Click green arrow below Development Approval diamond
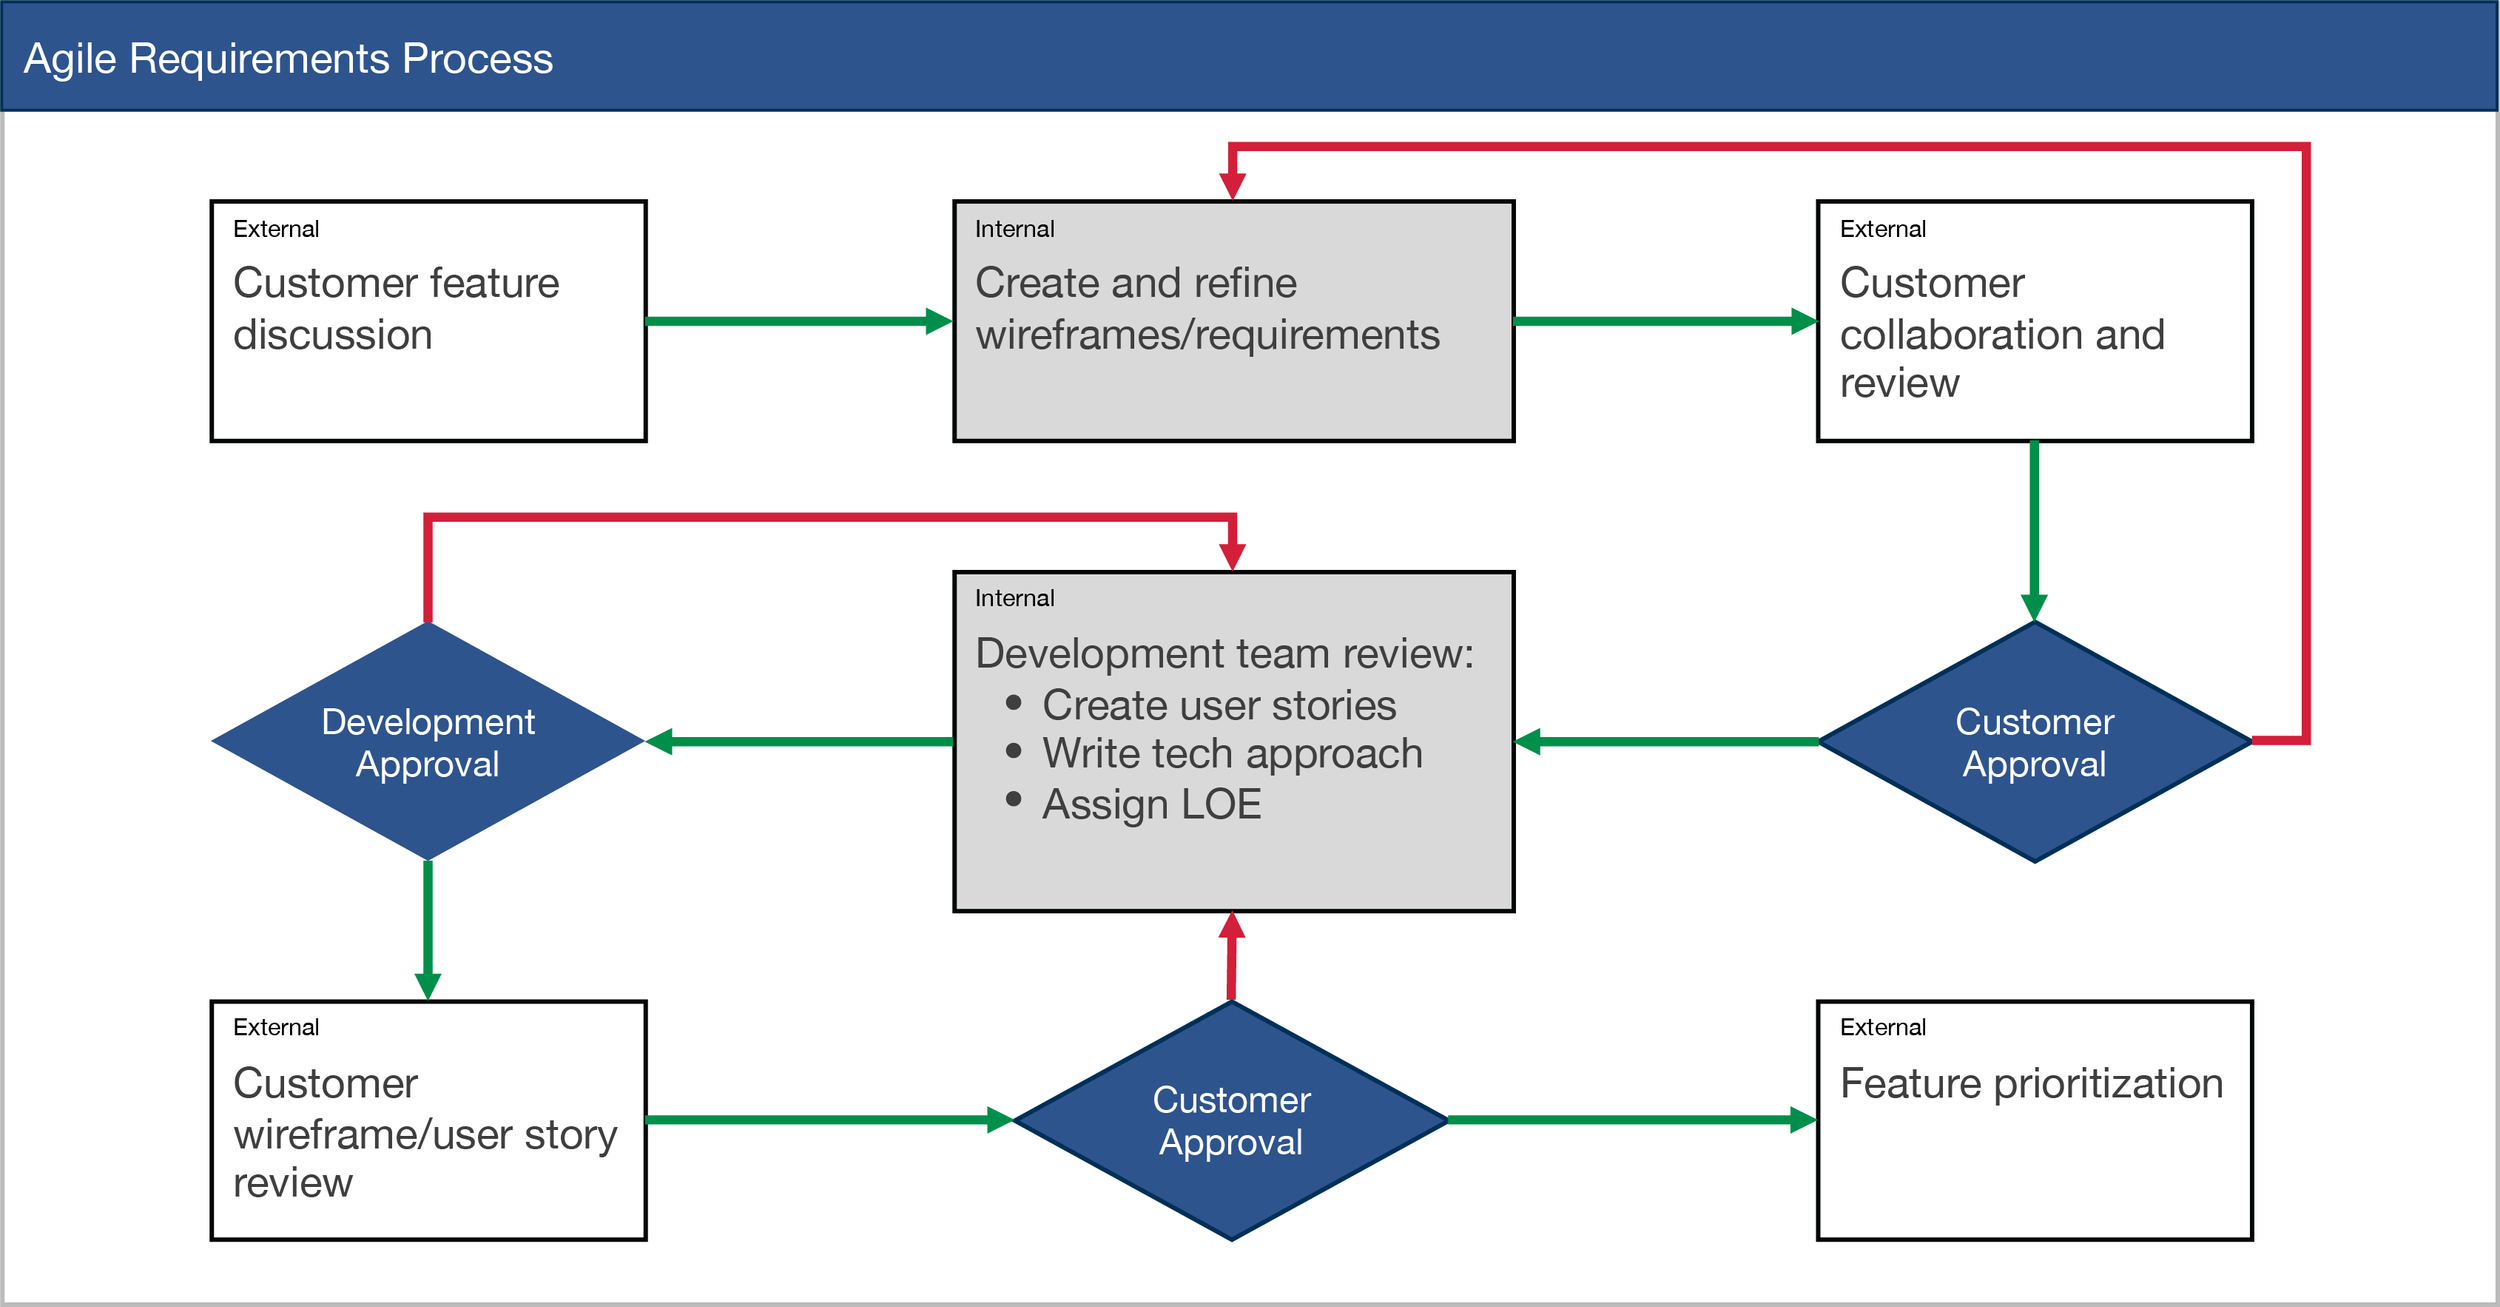Screen dimensions: 2500x1307 pyautogui.click(x=428, y=930)
